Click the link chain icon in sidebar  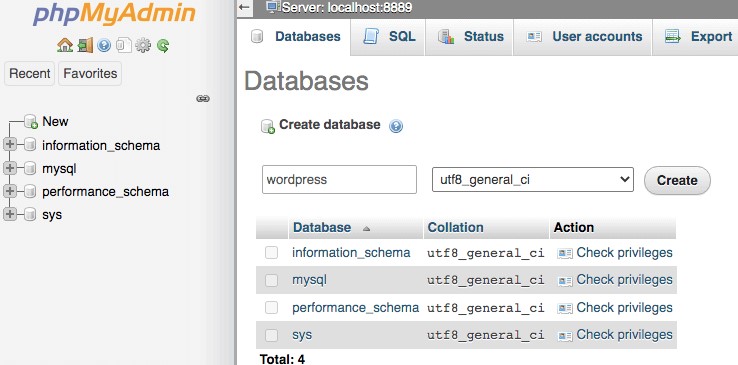203,98
